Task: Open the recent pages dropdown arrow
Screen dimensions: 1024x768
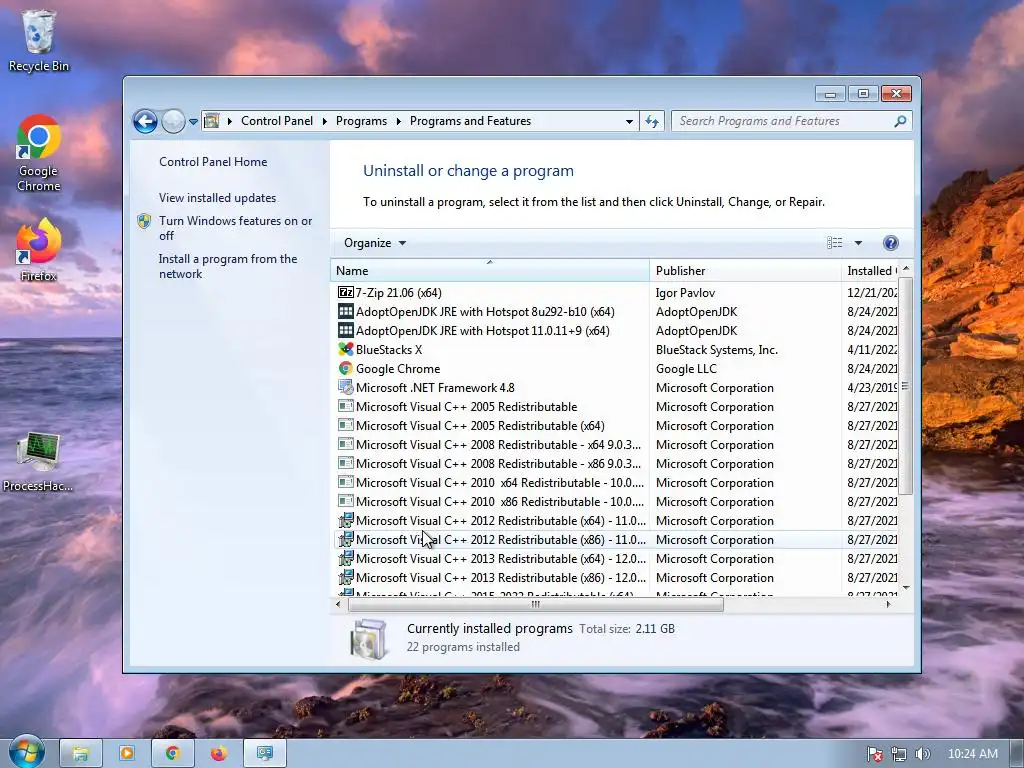Action: coord(193,121)
